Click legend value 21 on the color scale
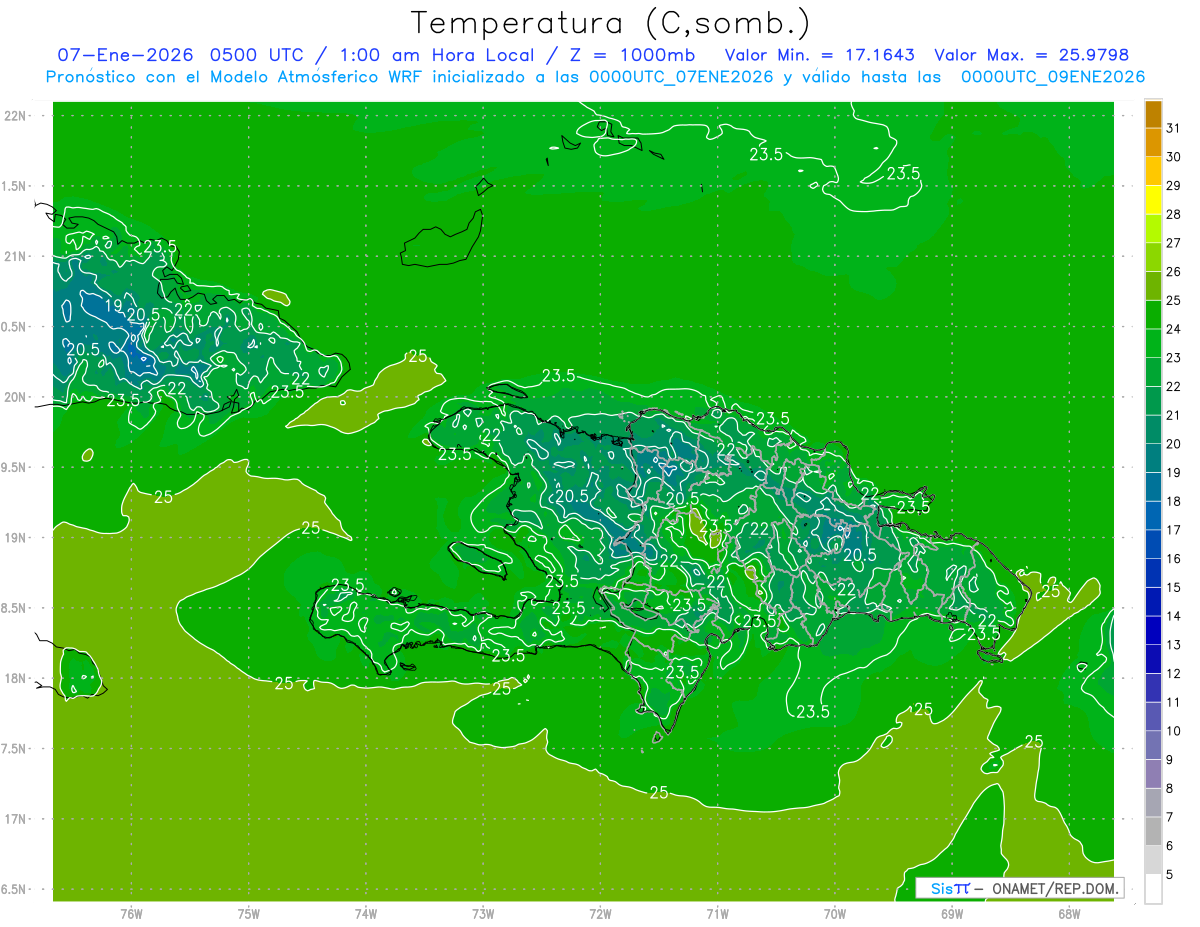 point(1173,415)
